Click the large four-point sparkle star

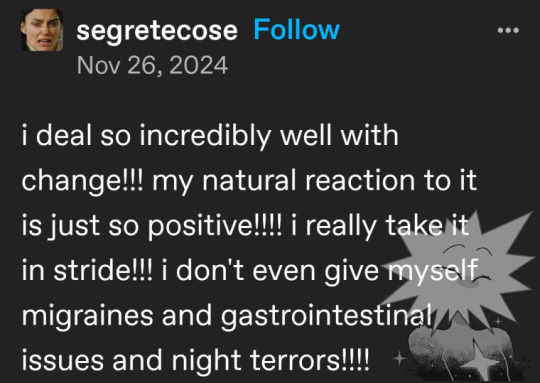479,360
